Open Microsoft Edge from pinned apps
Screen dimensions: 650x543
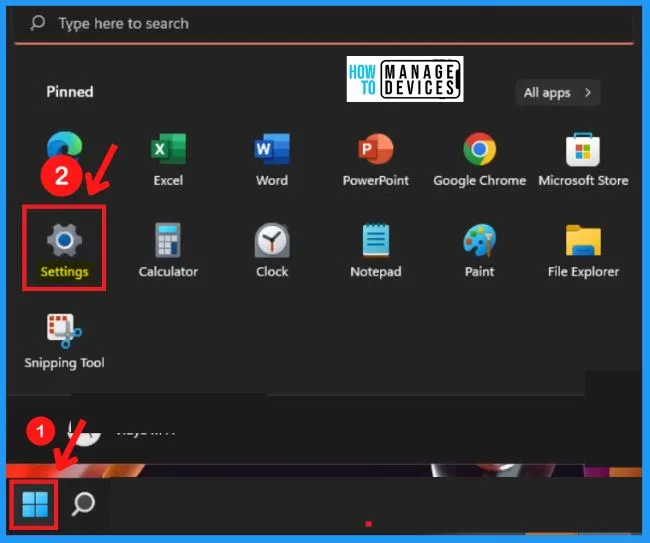[x=65, y=145]
